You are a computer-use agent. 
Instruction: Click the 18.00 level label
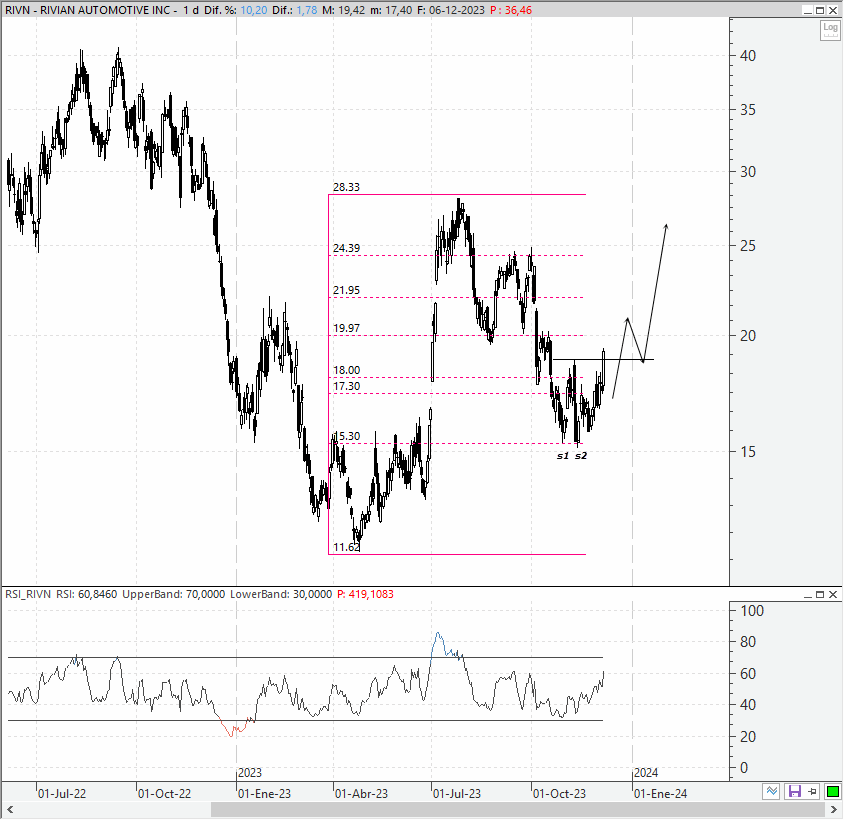[346, 370]
